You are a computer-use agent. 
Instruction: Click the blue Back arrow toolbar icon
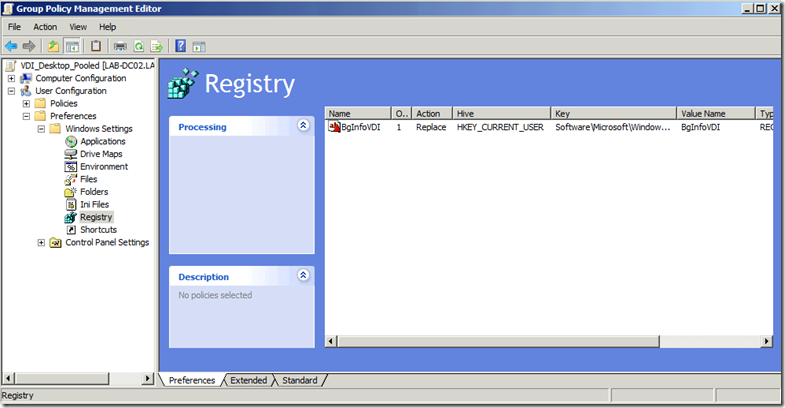click(x=11, y=47)
